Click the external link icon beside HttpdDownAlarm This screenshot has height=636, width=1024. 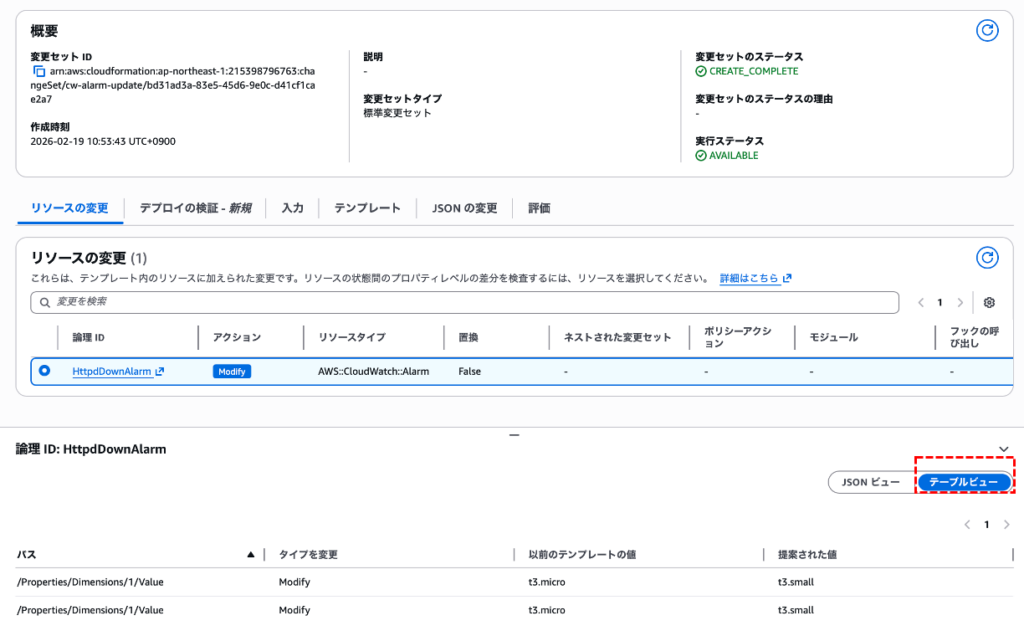coord(160,371)
